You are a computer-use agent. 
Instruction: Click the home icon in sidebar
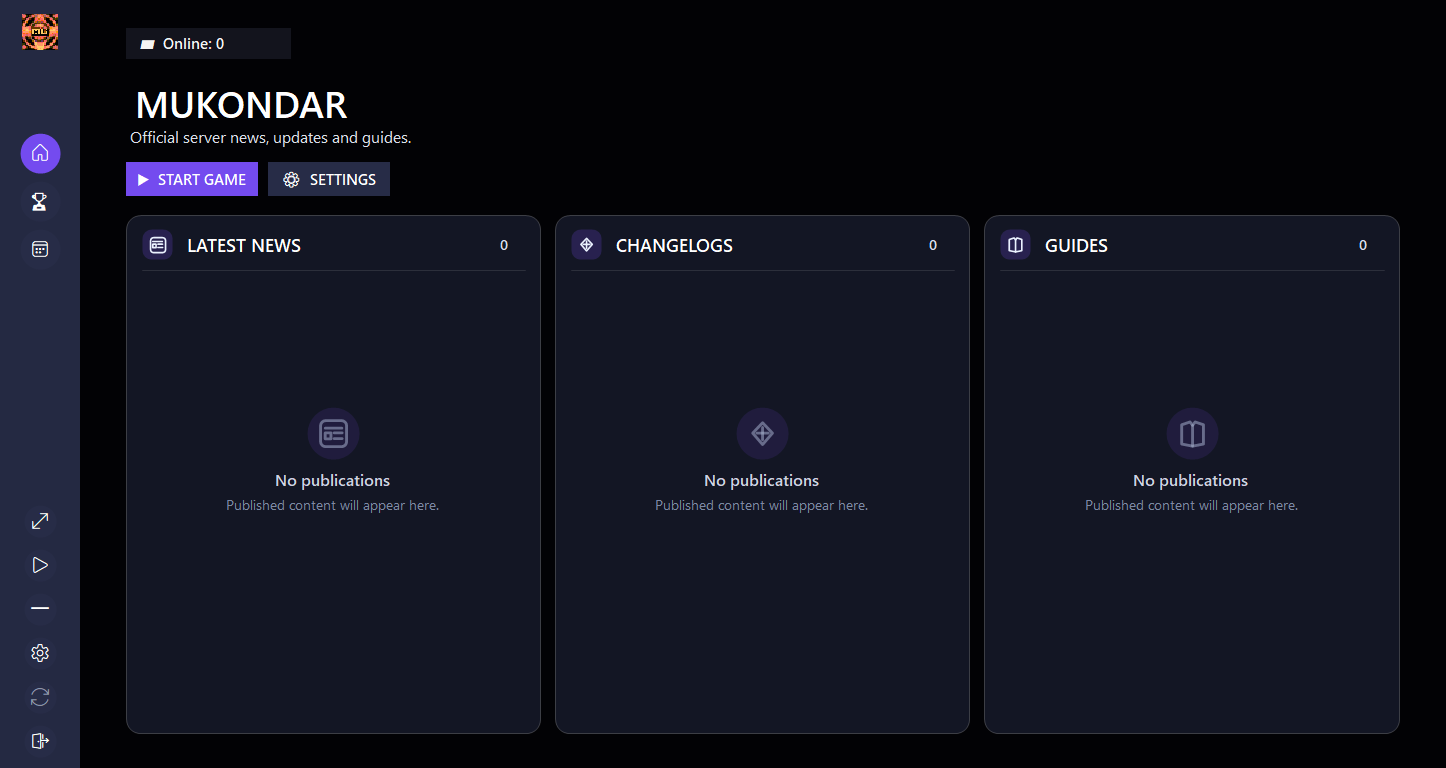coord(40,154)
